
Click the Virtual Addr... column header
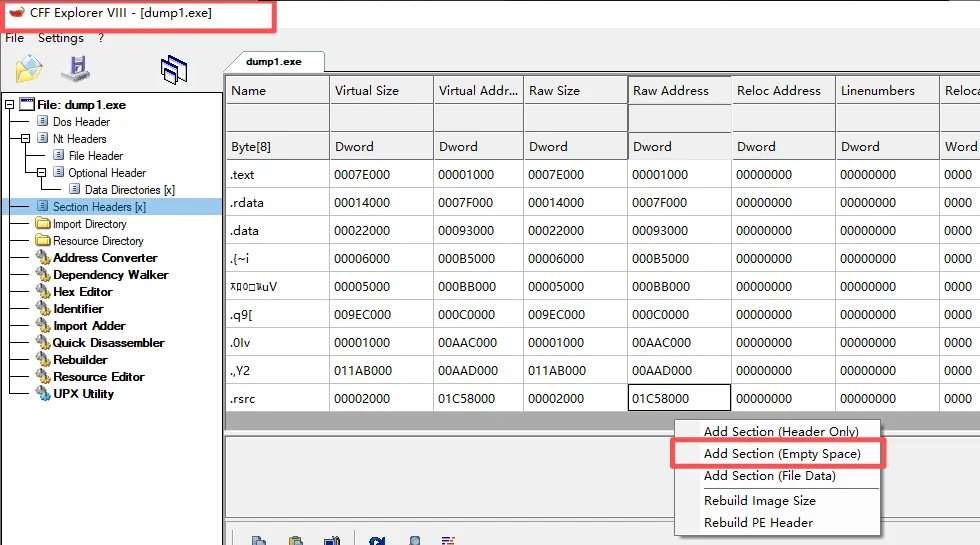(x=478, y=90)
